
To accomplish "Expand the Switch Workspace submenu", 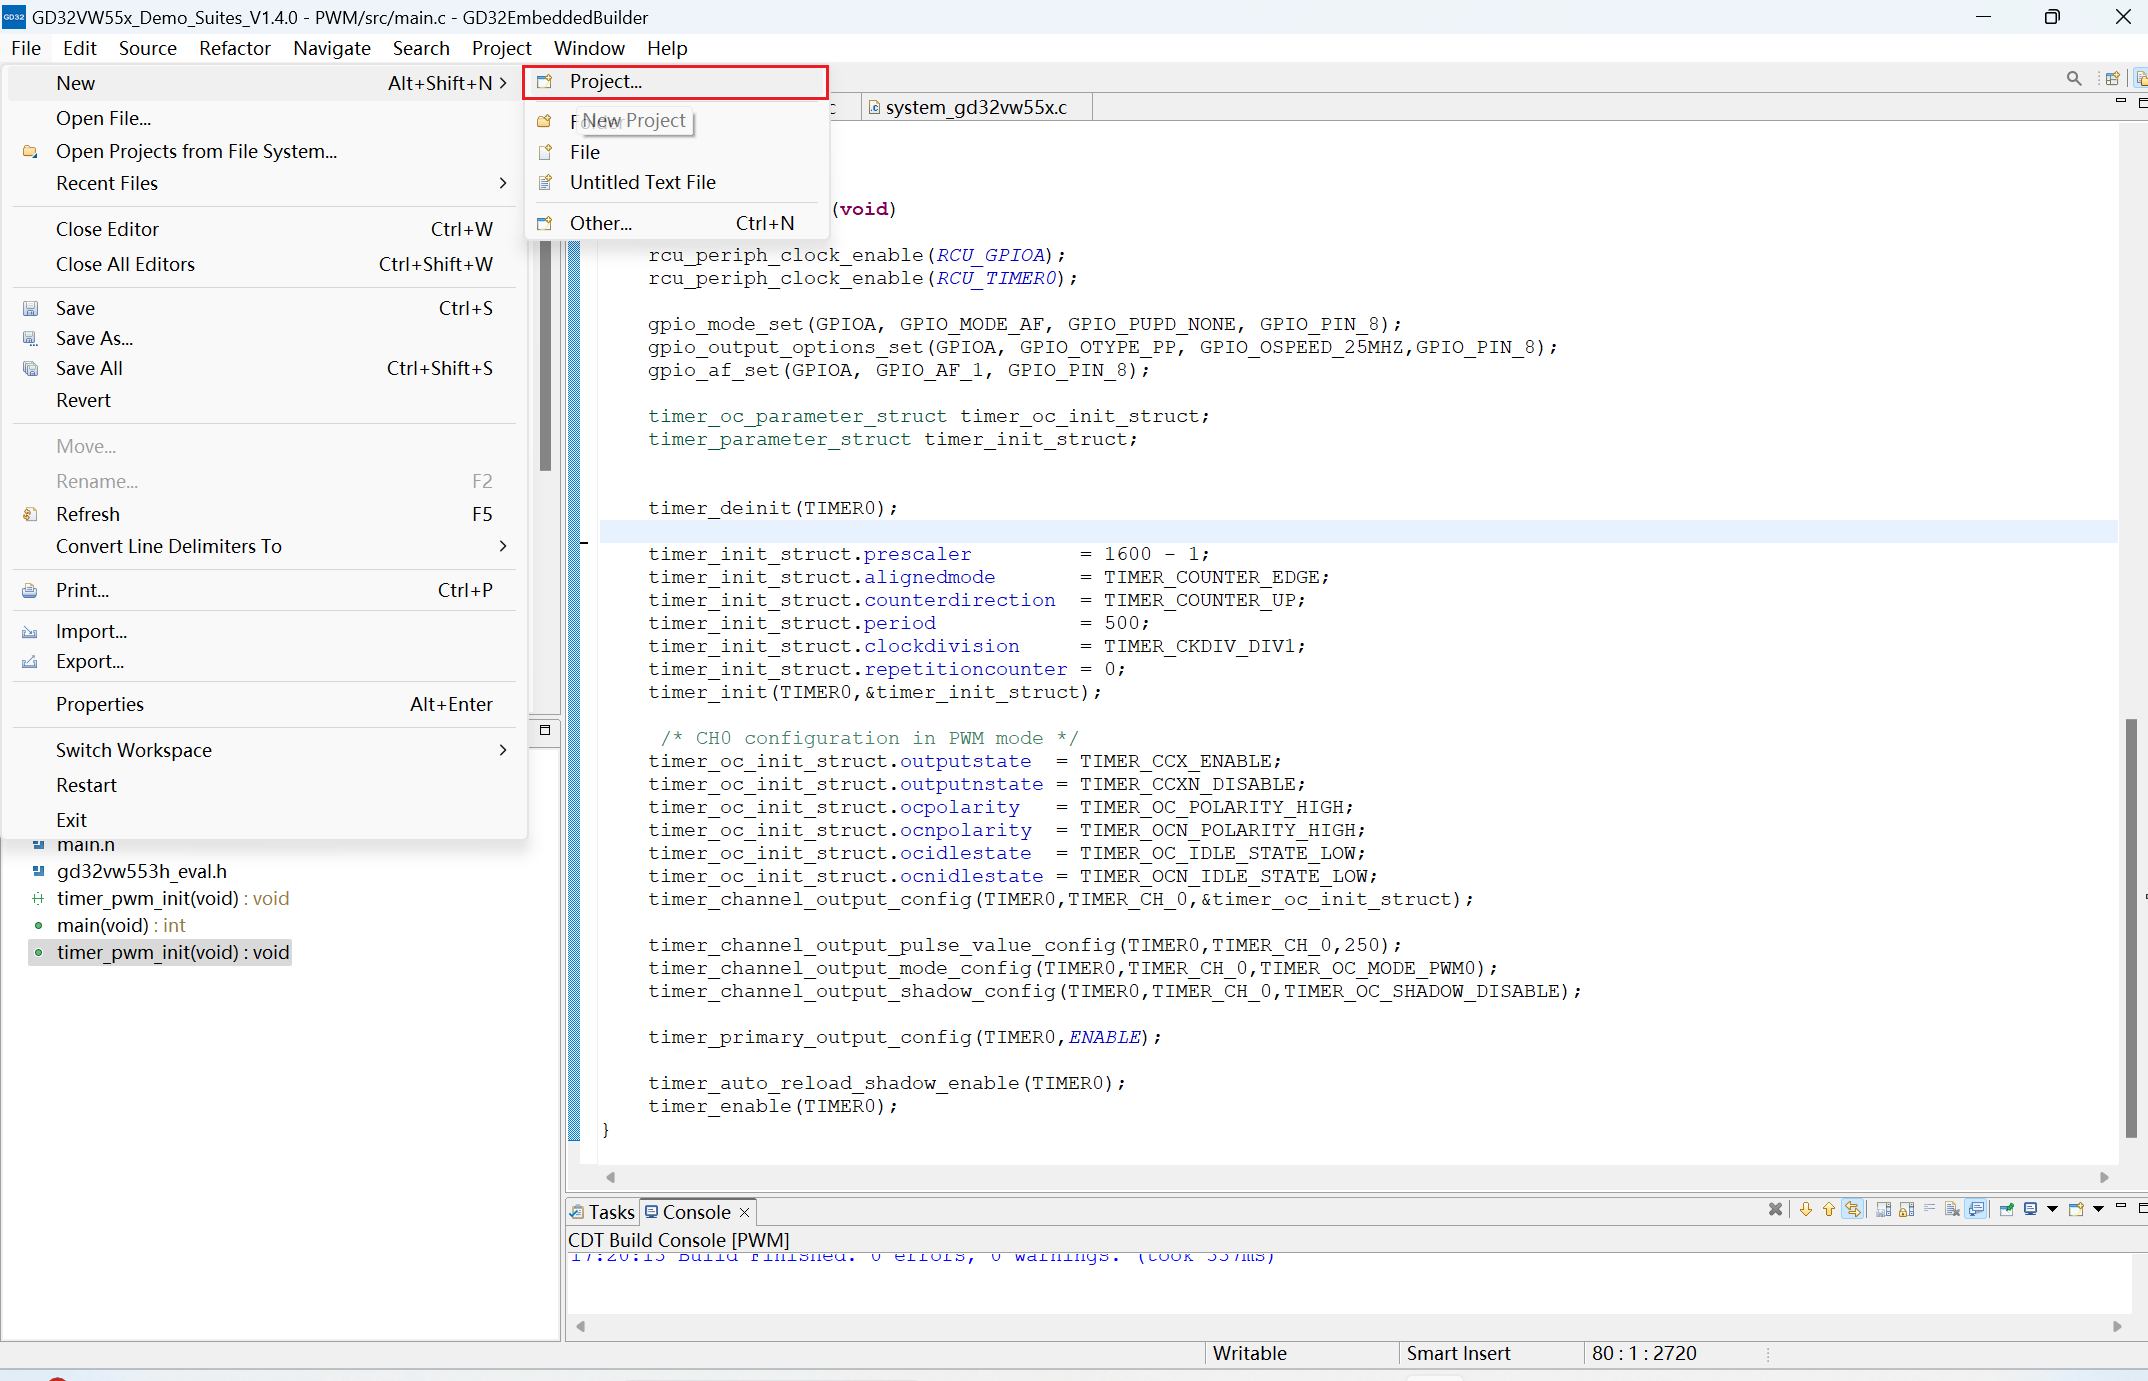I will (x=503, y=750).
